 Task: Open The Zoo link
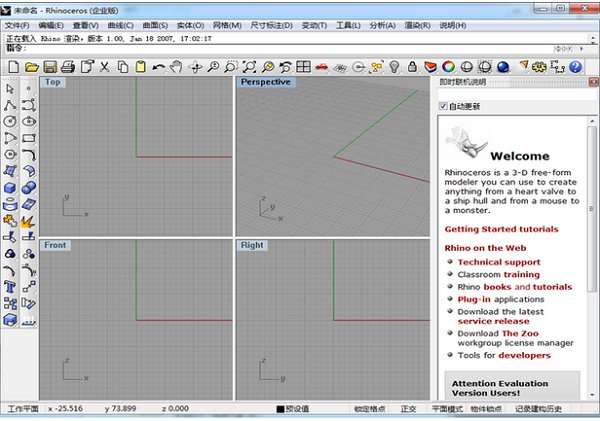[520, 333]
